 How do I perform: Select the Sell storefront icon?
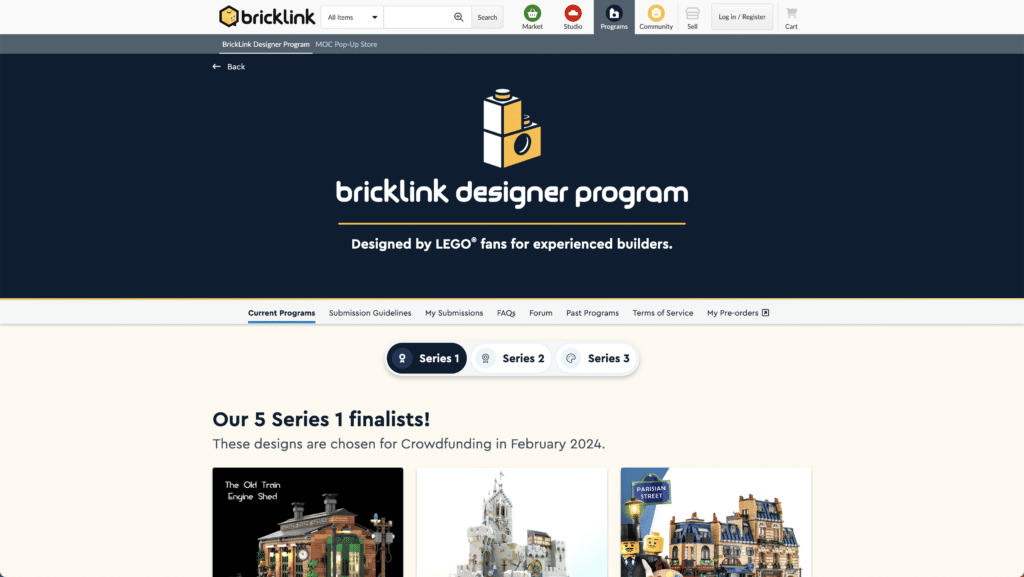(x=691, y=16)
